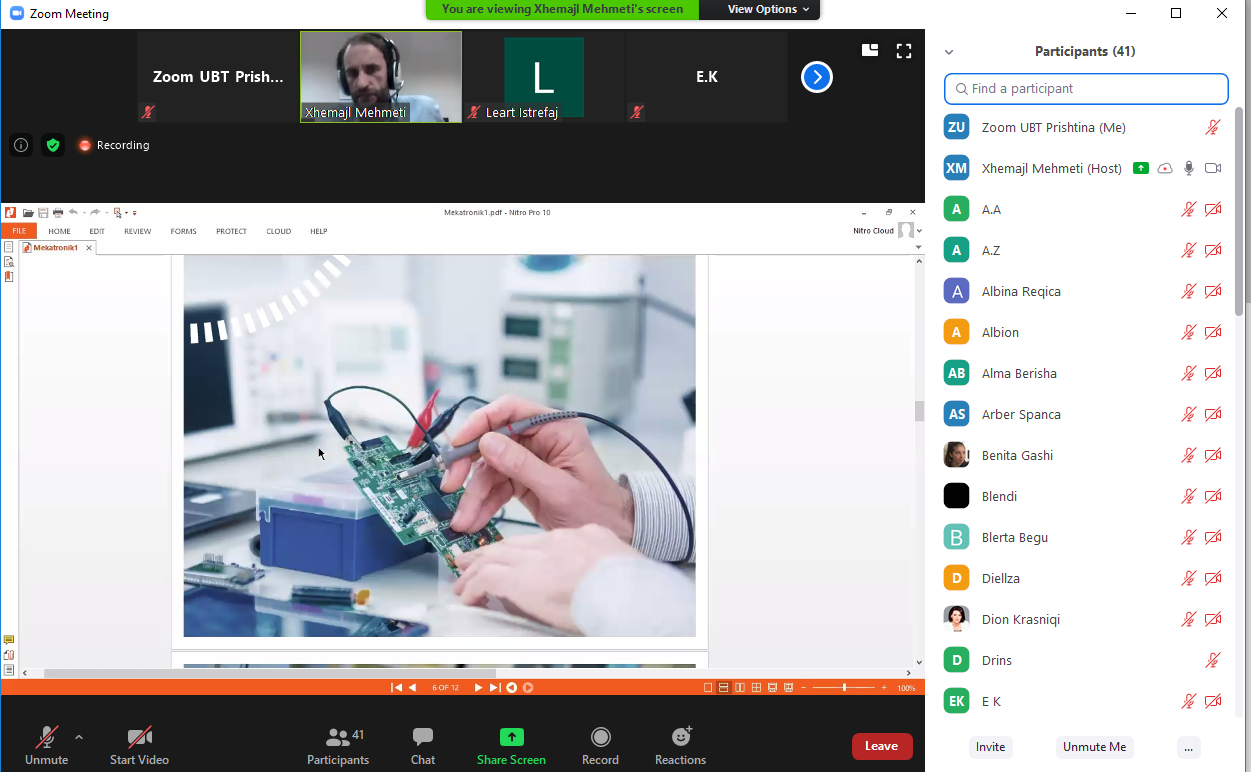1251x772 pixels.
Task: Click the Save icon in Nitro's quick access toolbar
Action: pyautogui.click(x=44, y=212)
